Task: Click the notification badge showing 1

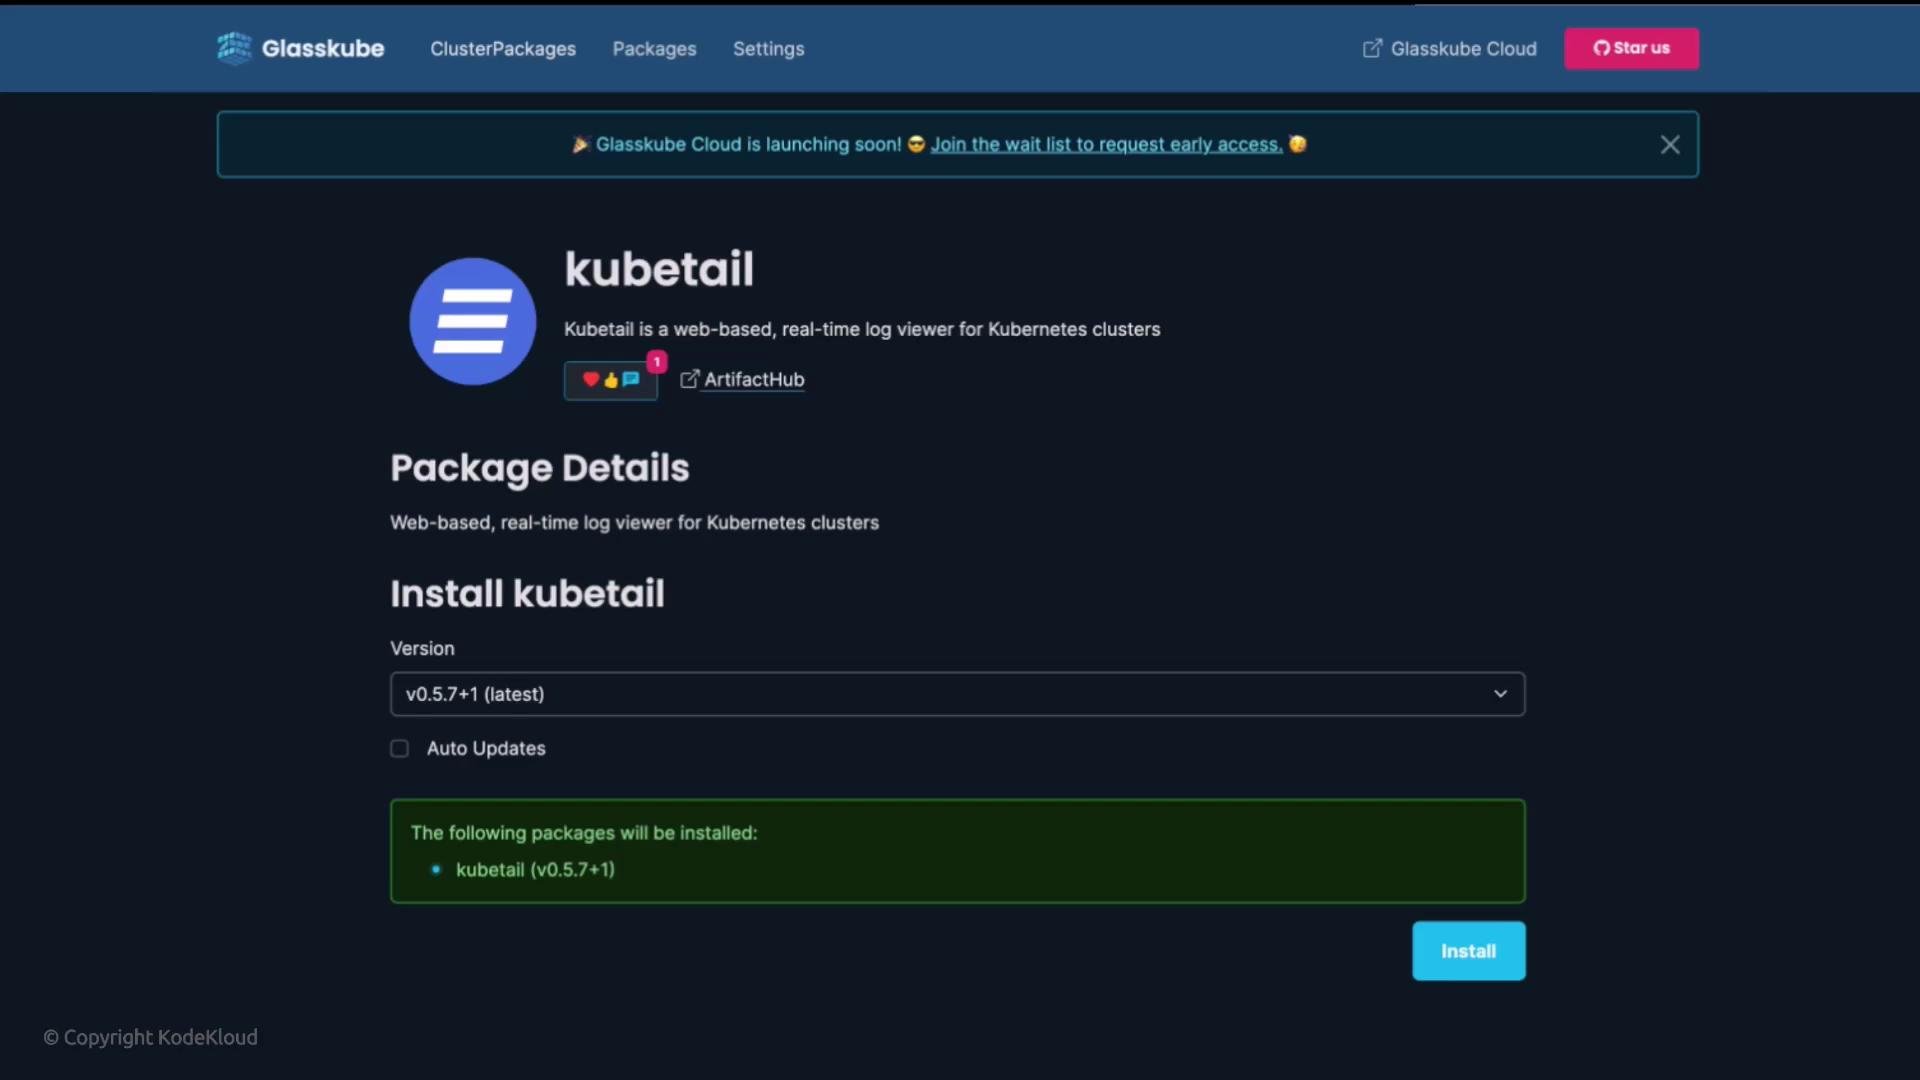Action: [657, 362]
